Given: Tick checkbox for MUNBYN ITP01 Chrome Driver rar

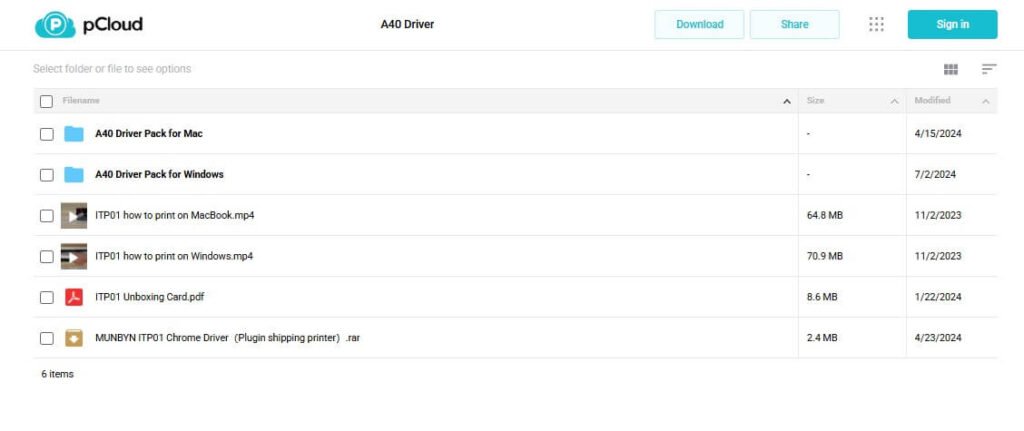Looking at the screenshot, I should point(46,338).
